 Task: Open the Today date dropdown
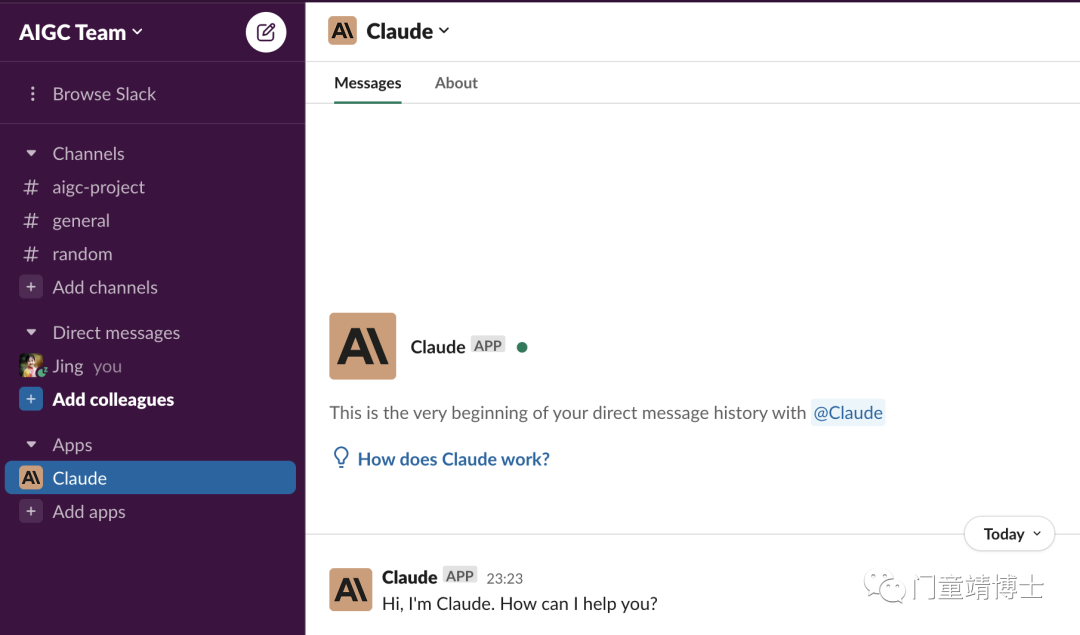(1010, 534)
